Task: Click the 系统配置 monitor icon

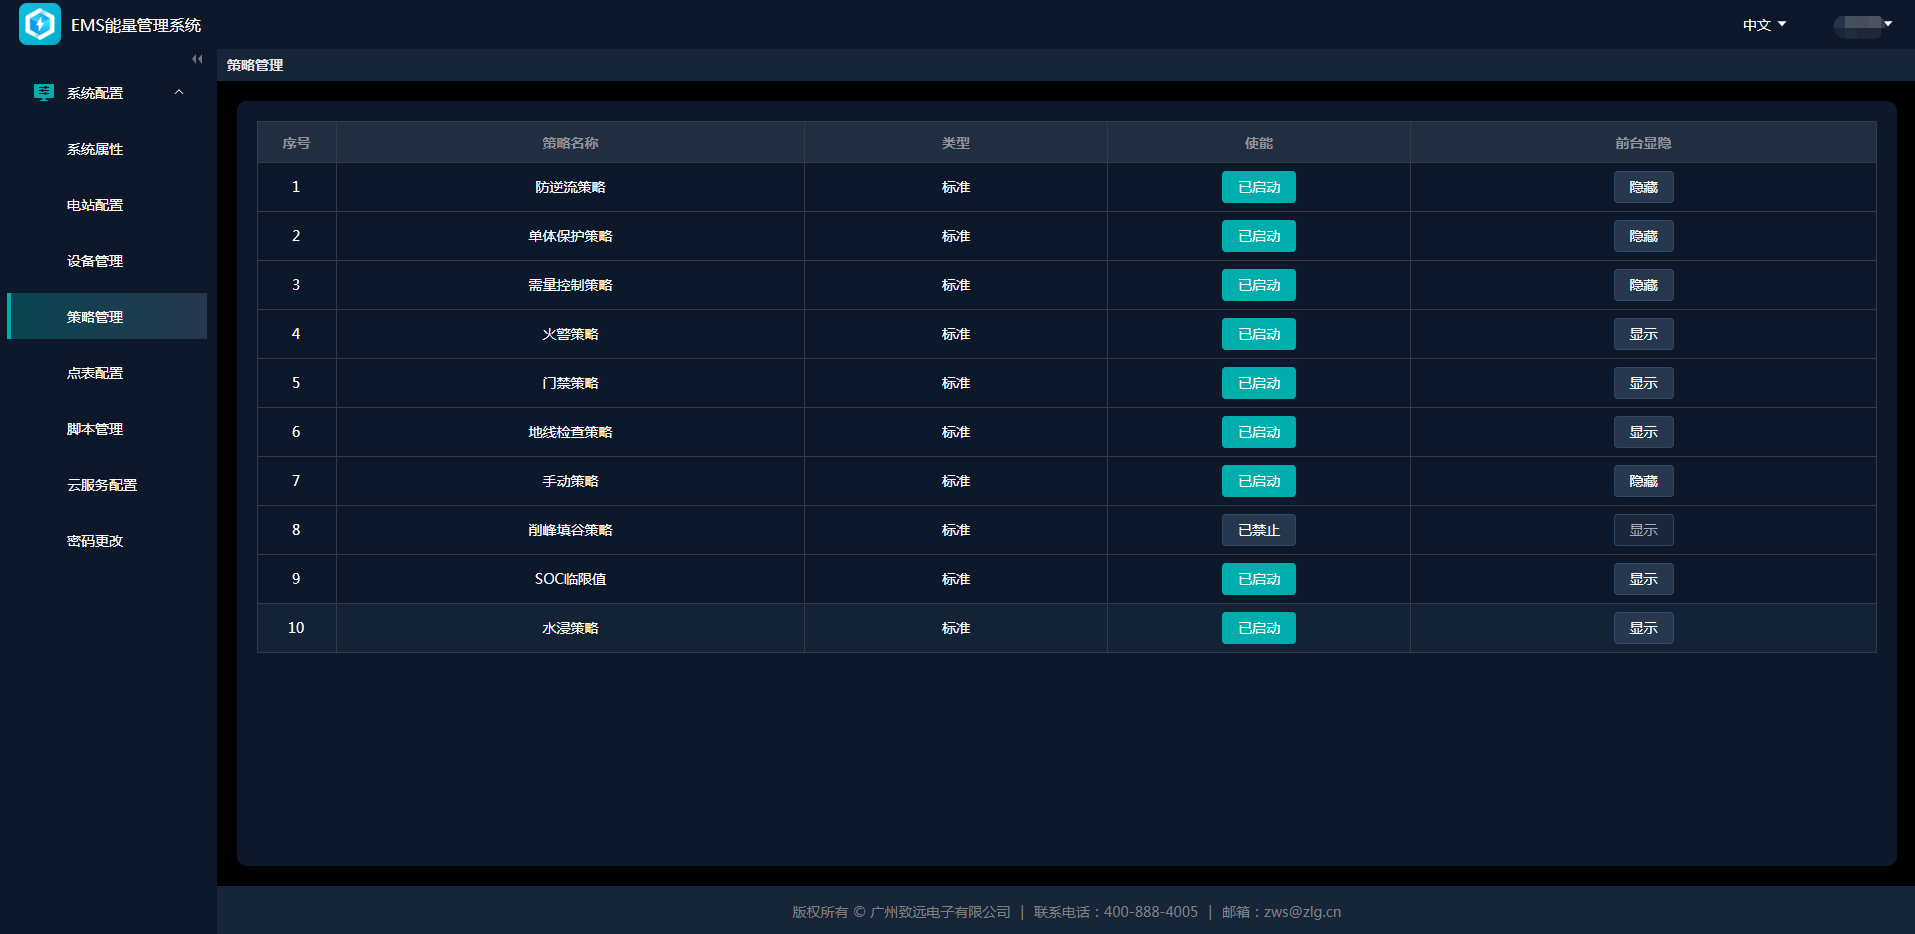Action: [43, 92]
